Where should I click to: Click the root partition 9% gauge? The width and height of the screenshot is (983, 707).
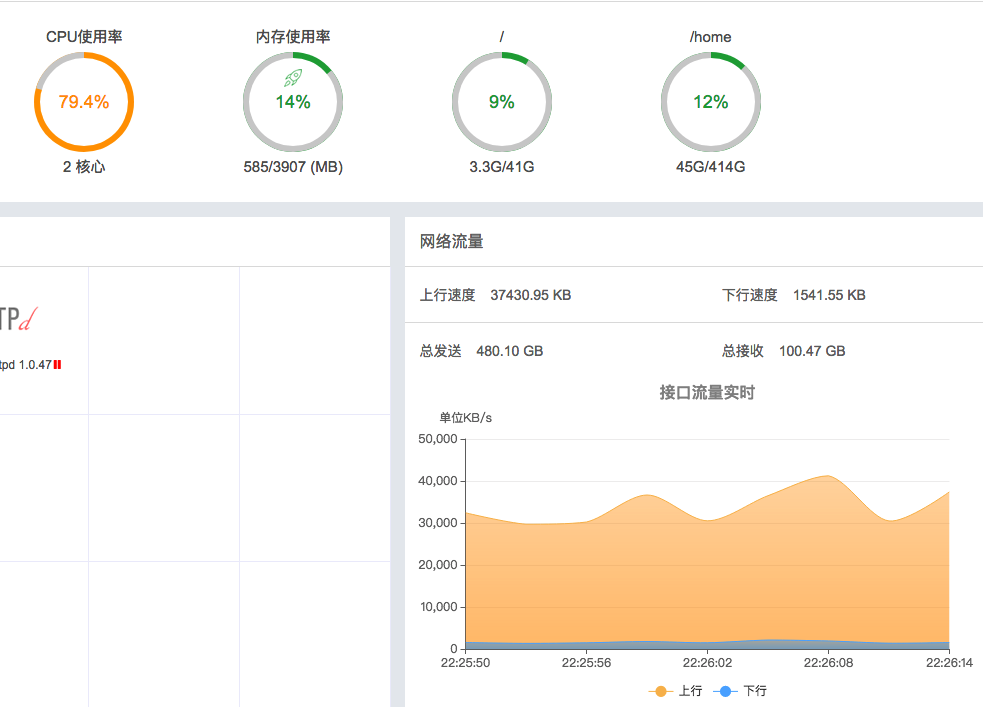(501, 102)
